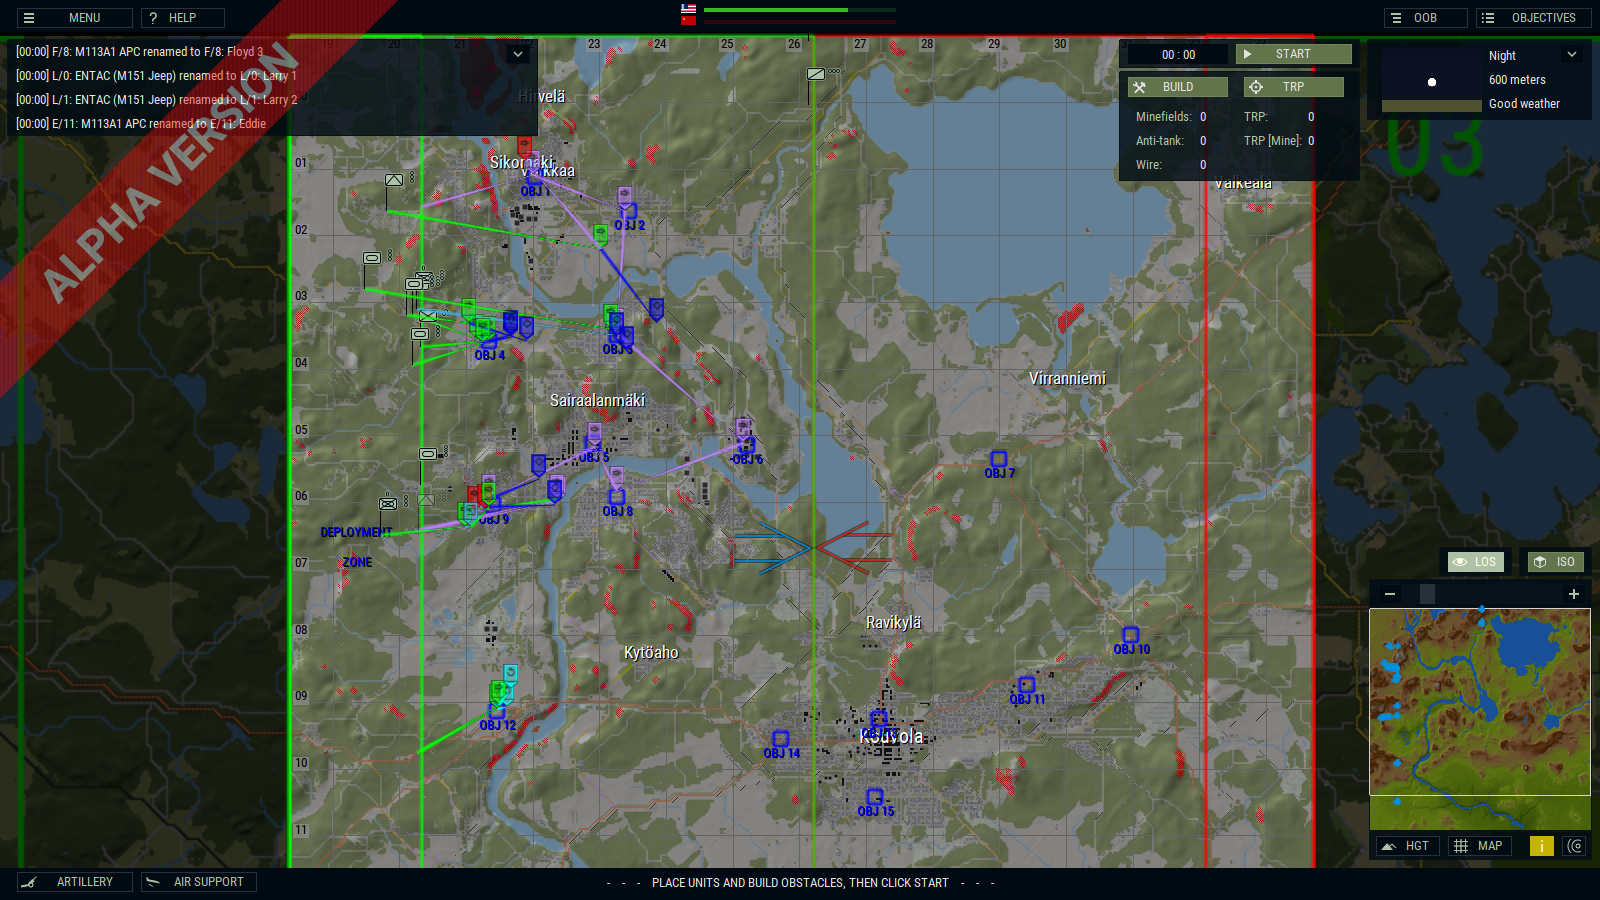
Task: Open the main MENU
Action: pos(75,18)
